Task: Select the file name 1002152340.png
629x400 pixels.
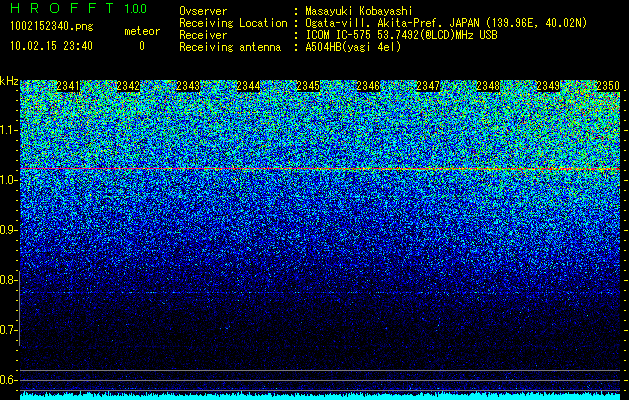Action: pyautogui.click(x=52, y=27)
